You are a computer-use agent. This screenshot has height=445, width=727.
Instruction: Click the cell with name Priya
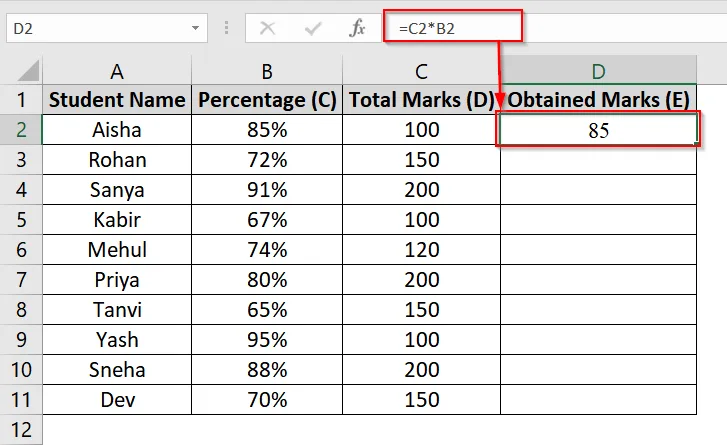(117, 280)
